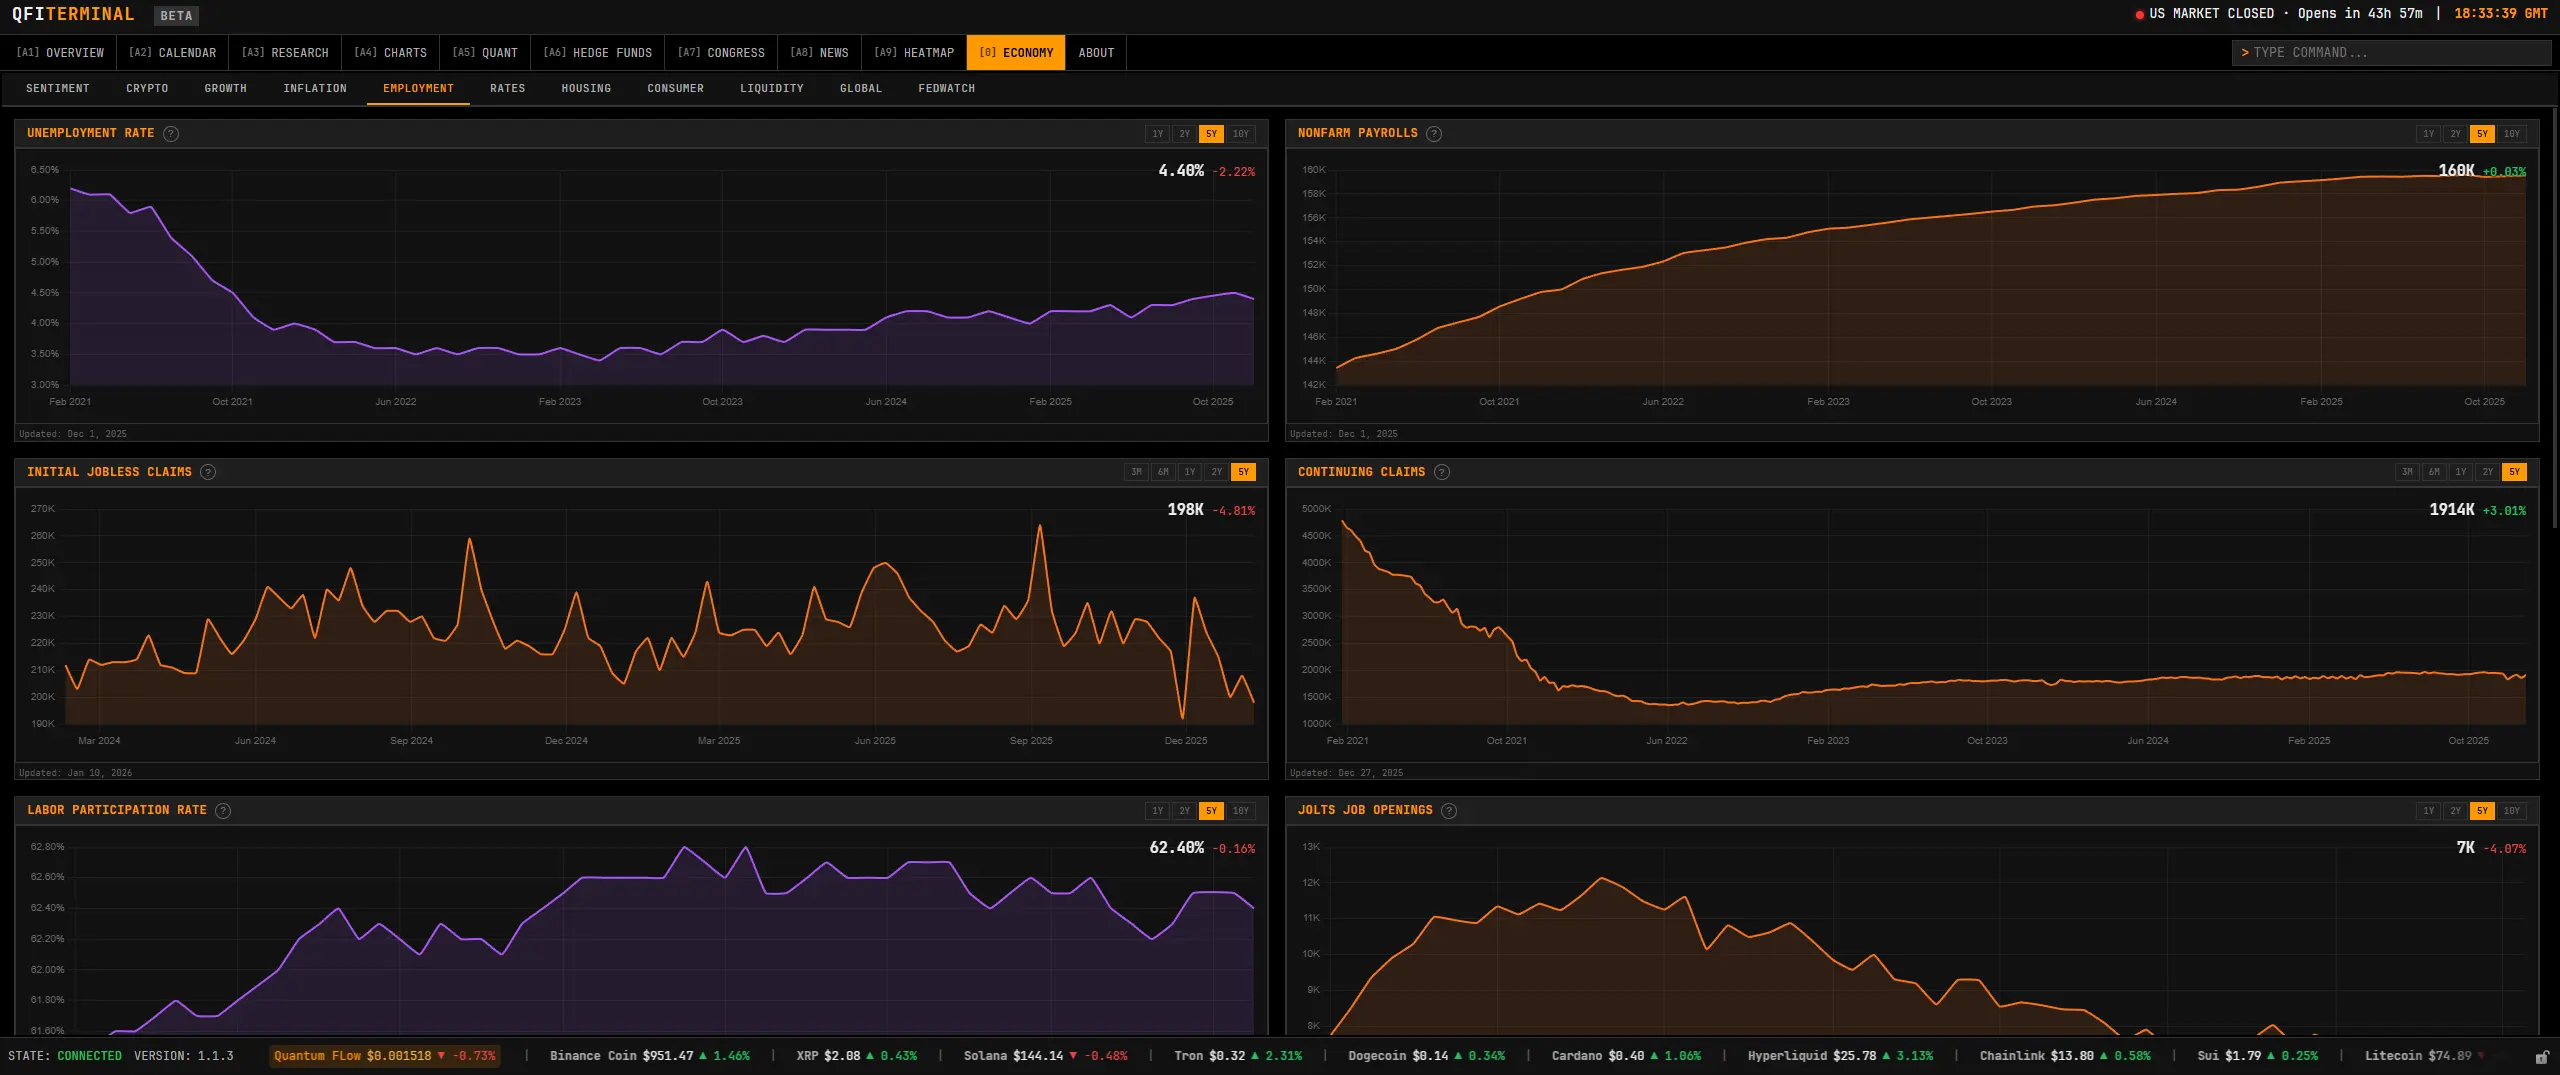Click the lock icon in status bar

point(2542,1057)
